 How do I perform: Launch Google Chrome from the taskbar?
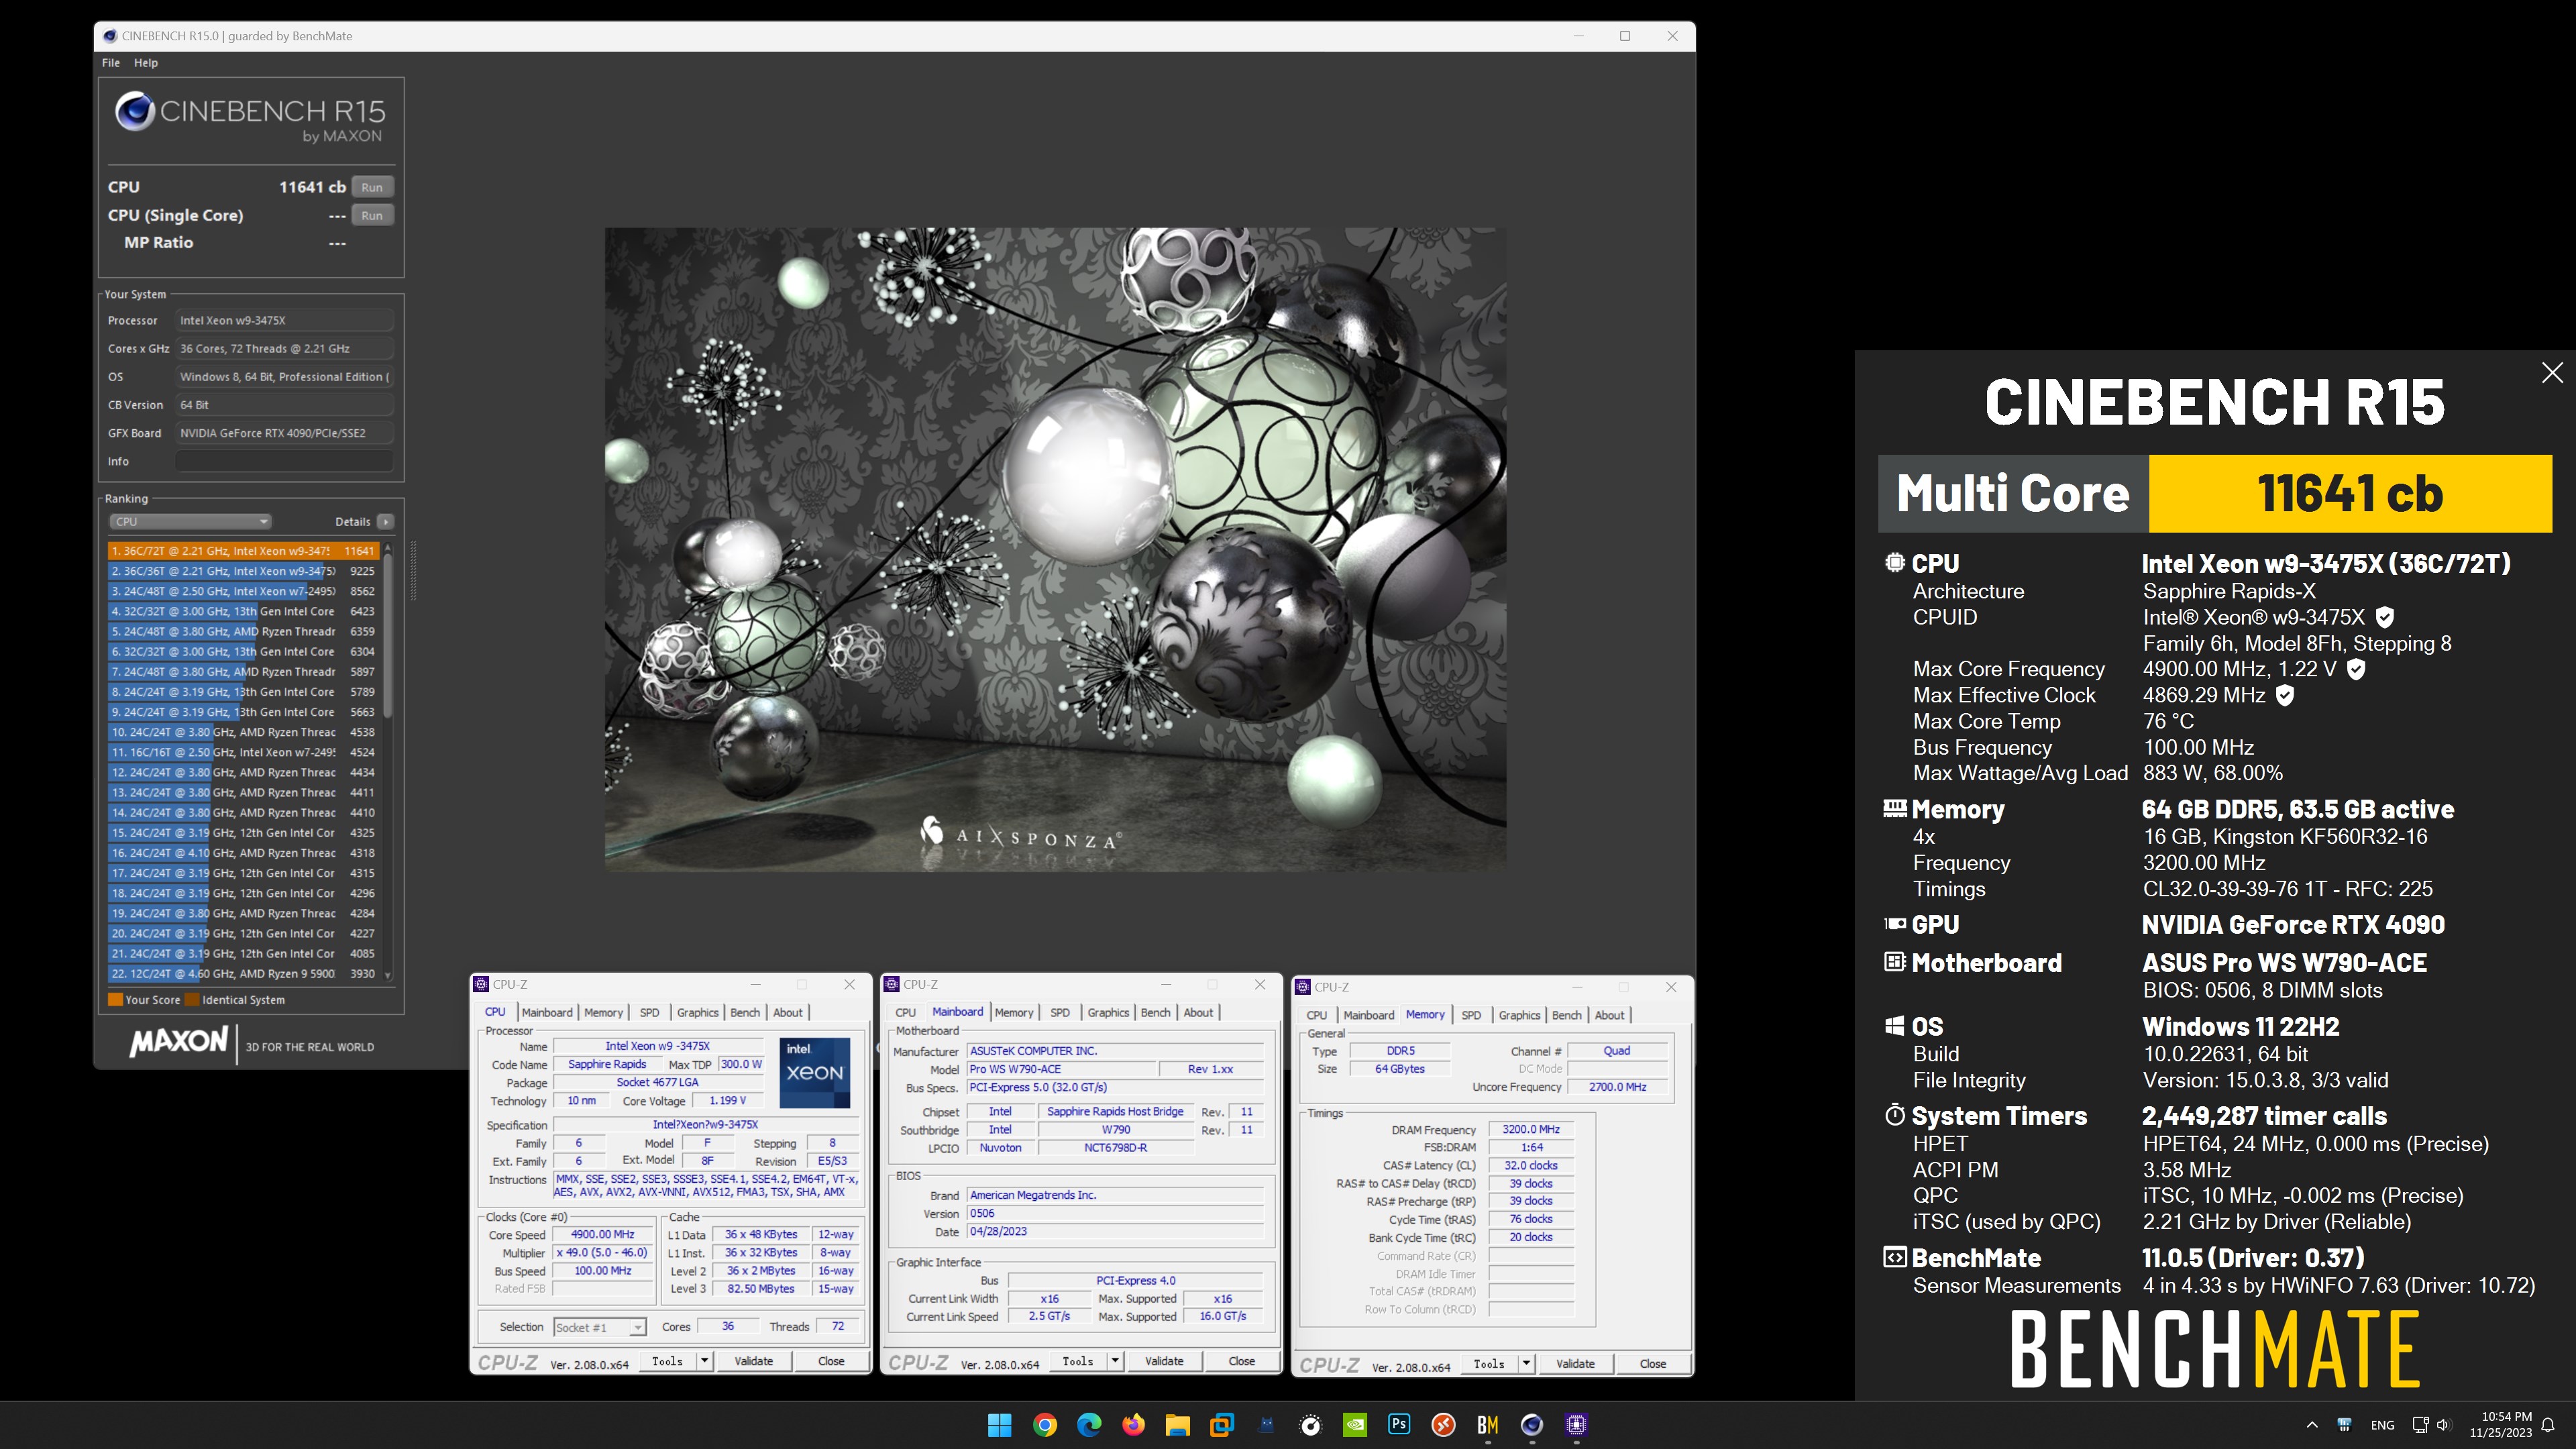pyautogui.click(x=1044, y=1425)
